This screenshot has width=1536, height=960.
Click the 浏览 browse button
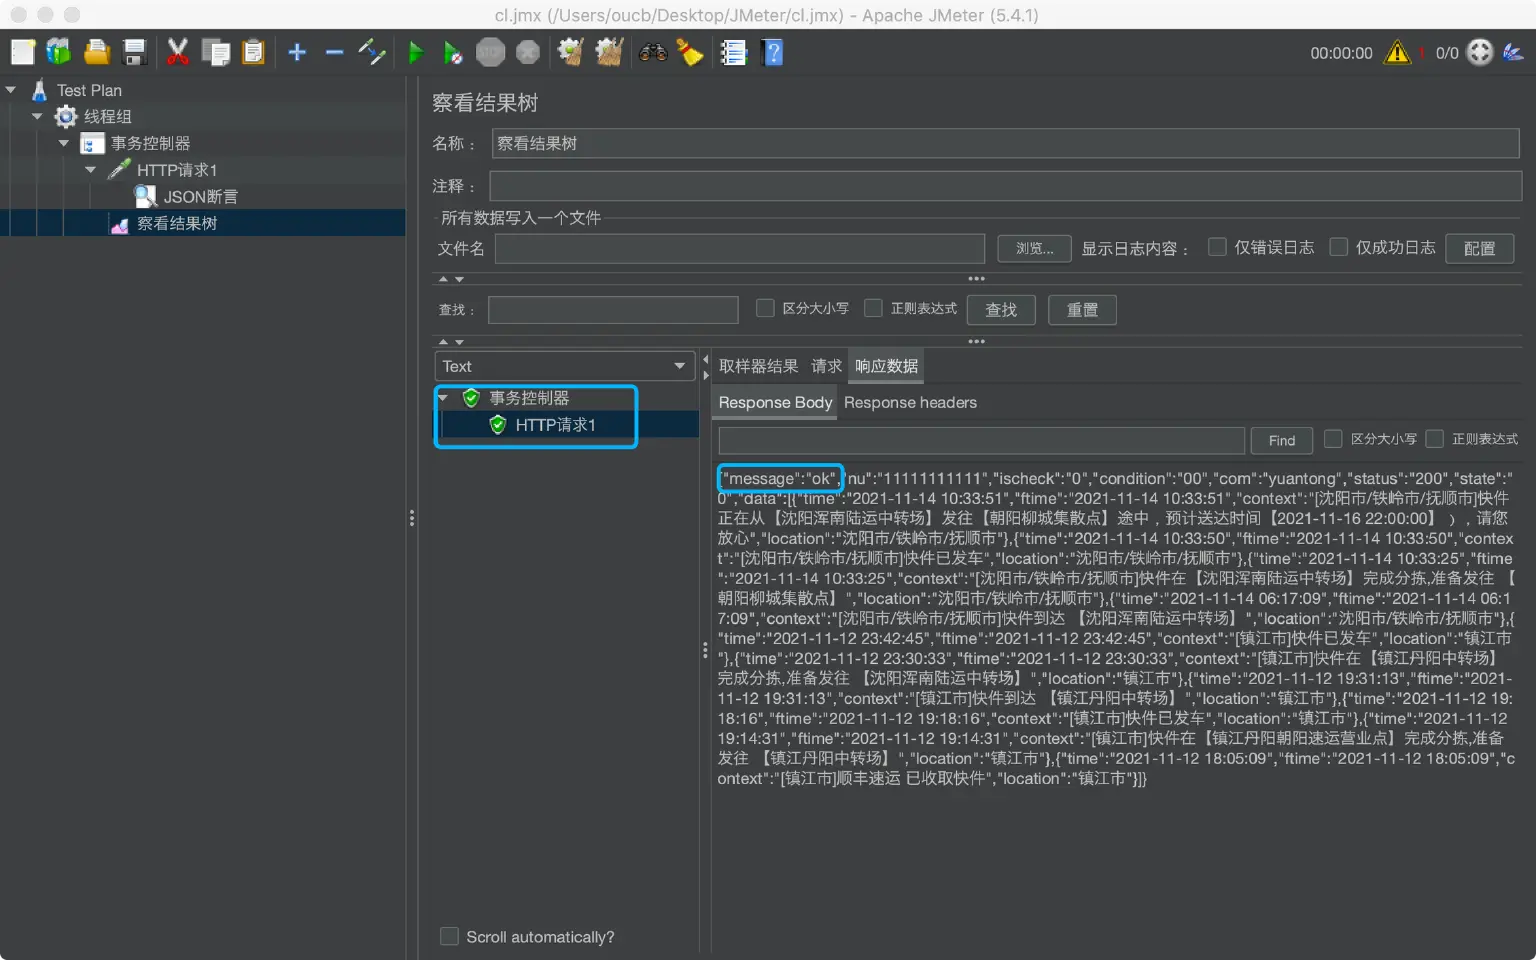click(x=1034, y=248)
